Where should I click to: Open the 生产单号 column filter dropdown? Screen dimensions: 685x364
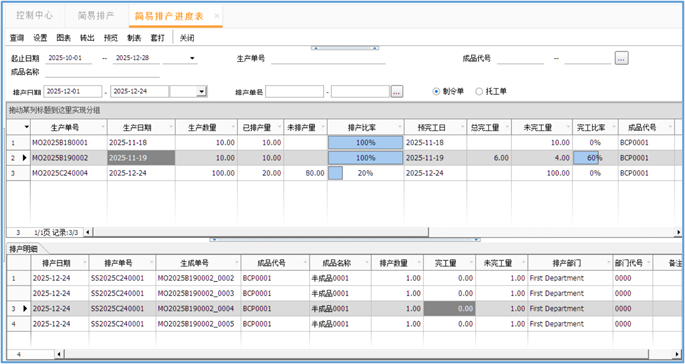click(x=103, y=127)
